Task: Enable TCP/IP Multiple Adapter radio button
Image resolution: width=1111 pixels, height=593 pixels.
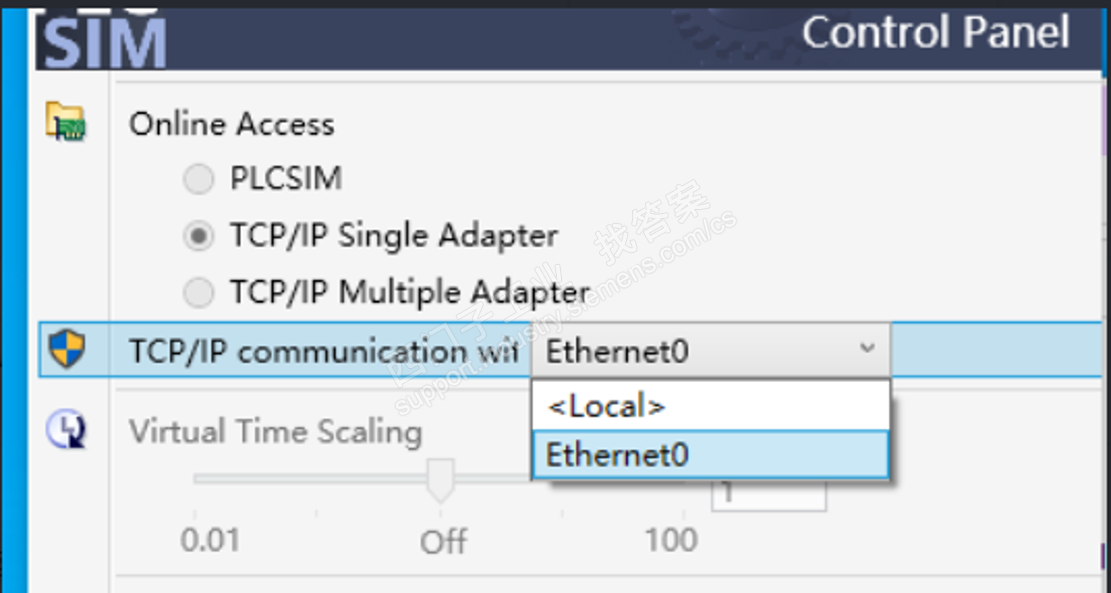Action: click(199, 292)
